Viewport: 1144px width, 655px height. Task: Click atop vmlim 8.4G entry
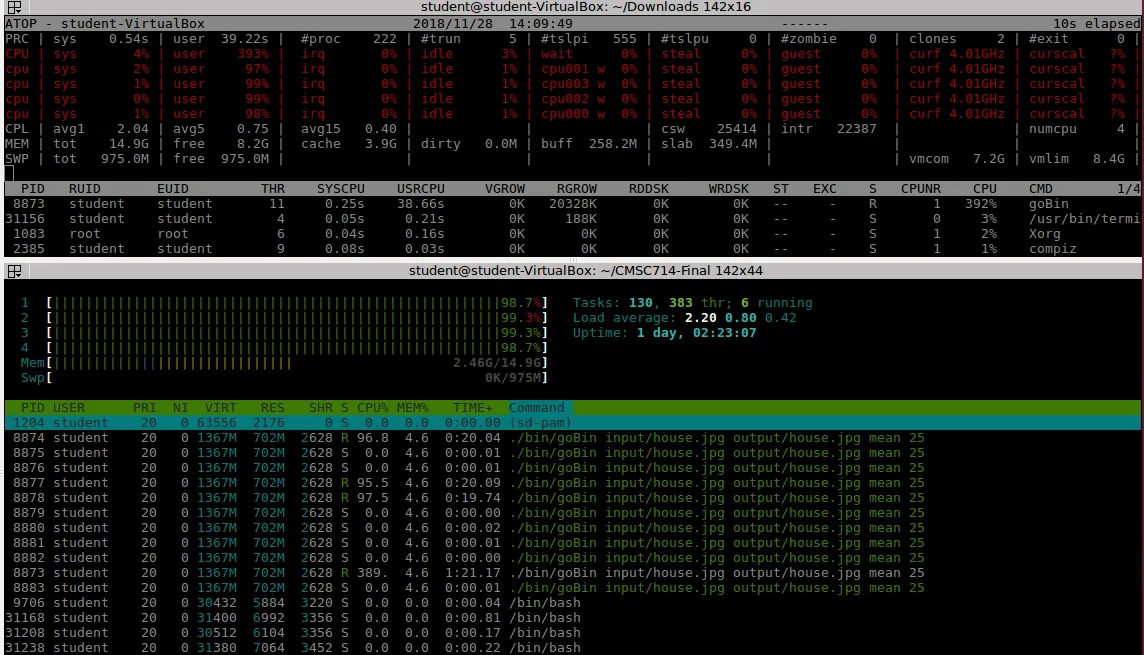click(x=1077, y=159)
